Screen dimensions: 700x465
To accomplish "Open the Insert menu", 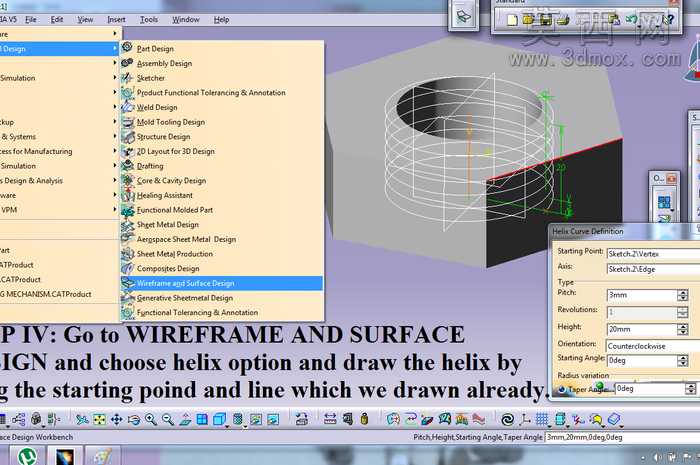I will pos(116,19).
